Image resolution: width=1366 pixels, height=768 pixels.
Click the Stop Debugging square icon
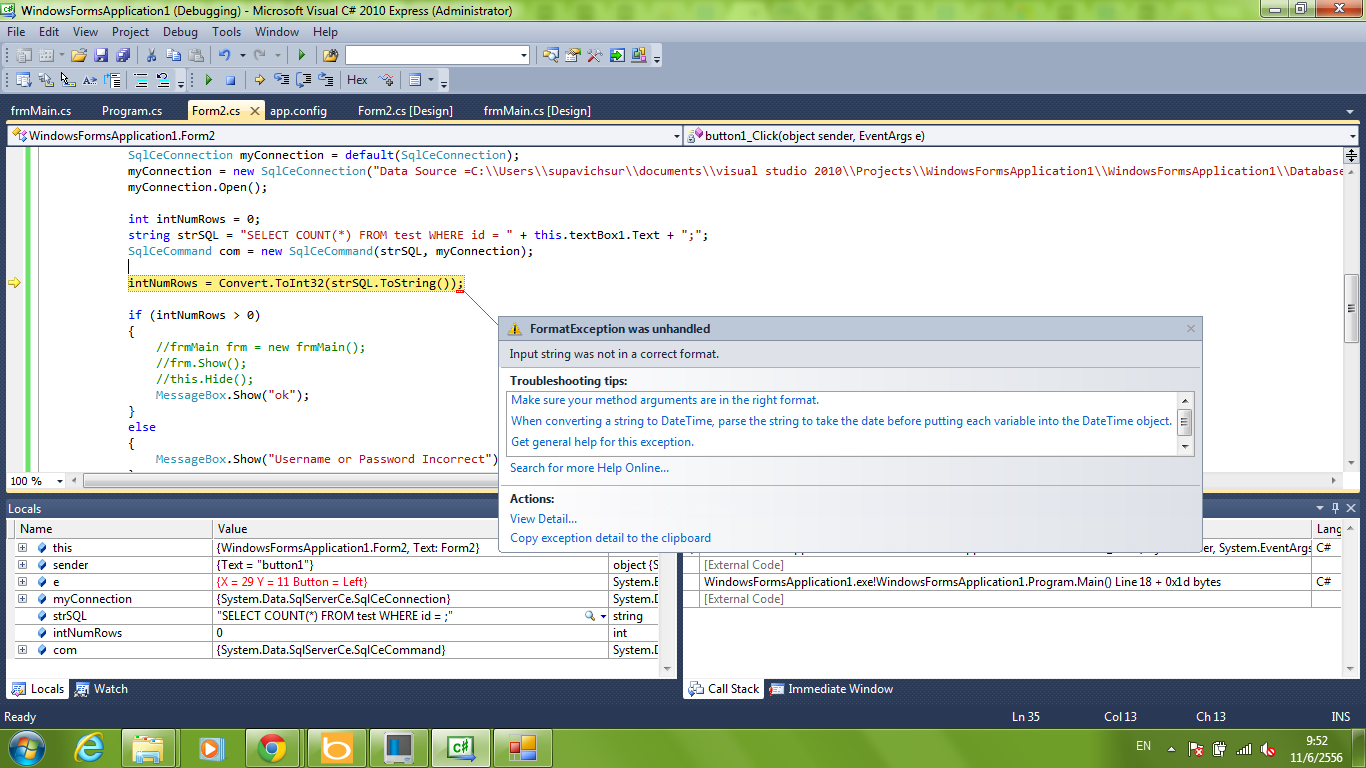[x=230, y=80]
